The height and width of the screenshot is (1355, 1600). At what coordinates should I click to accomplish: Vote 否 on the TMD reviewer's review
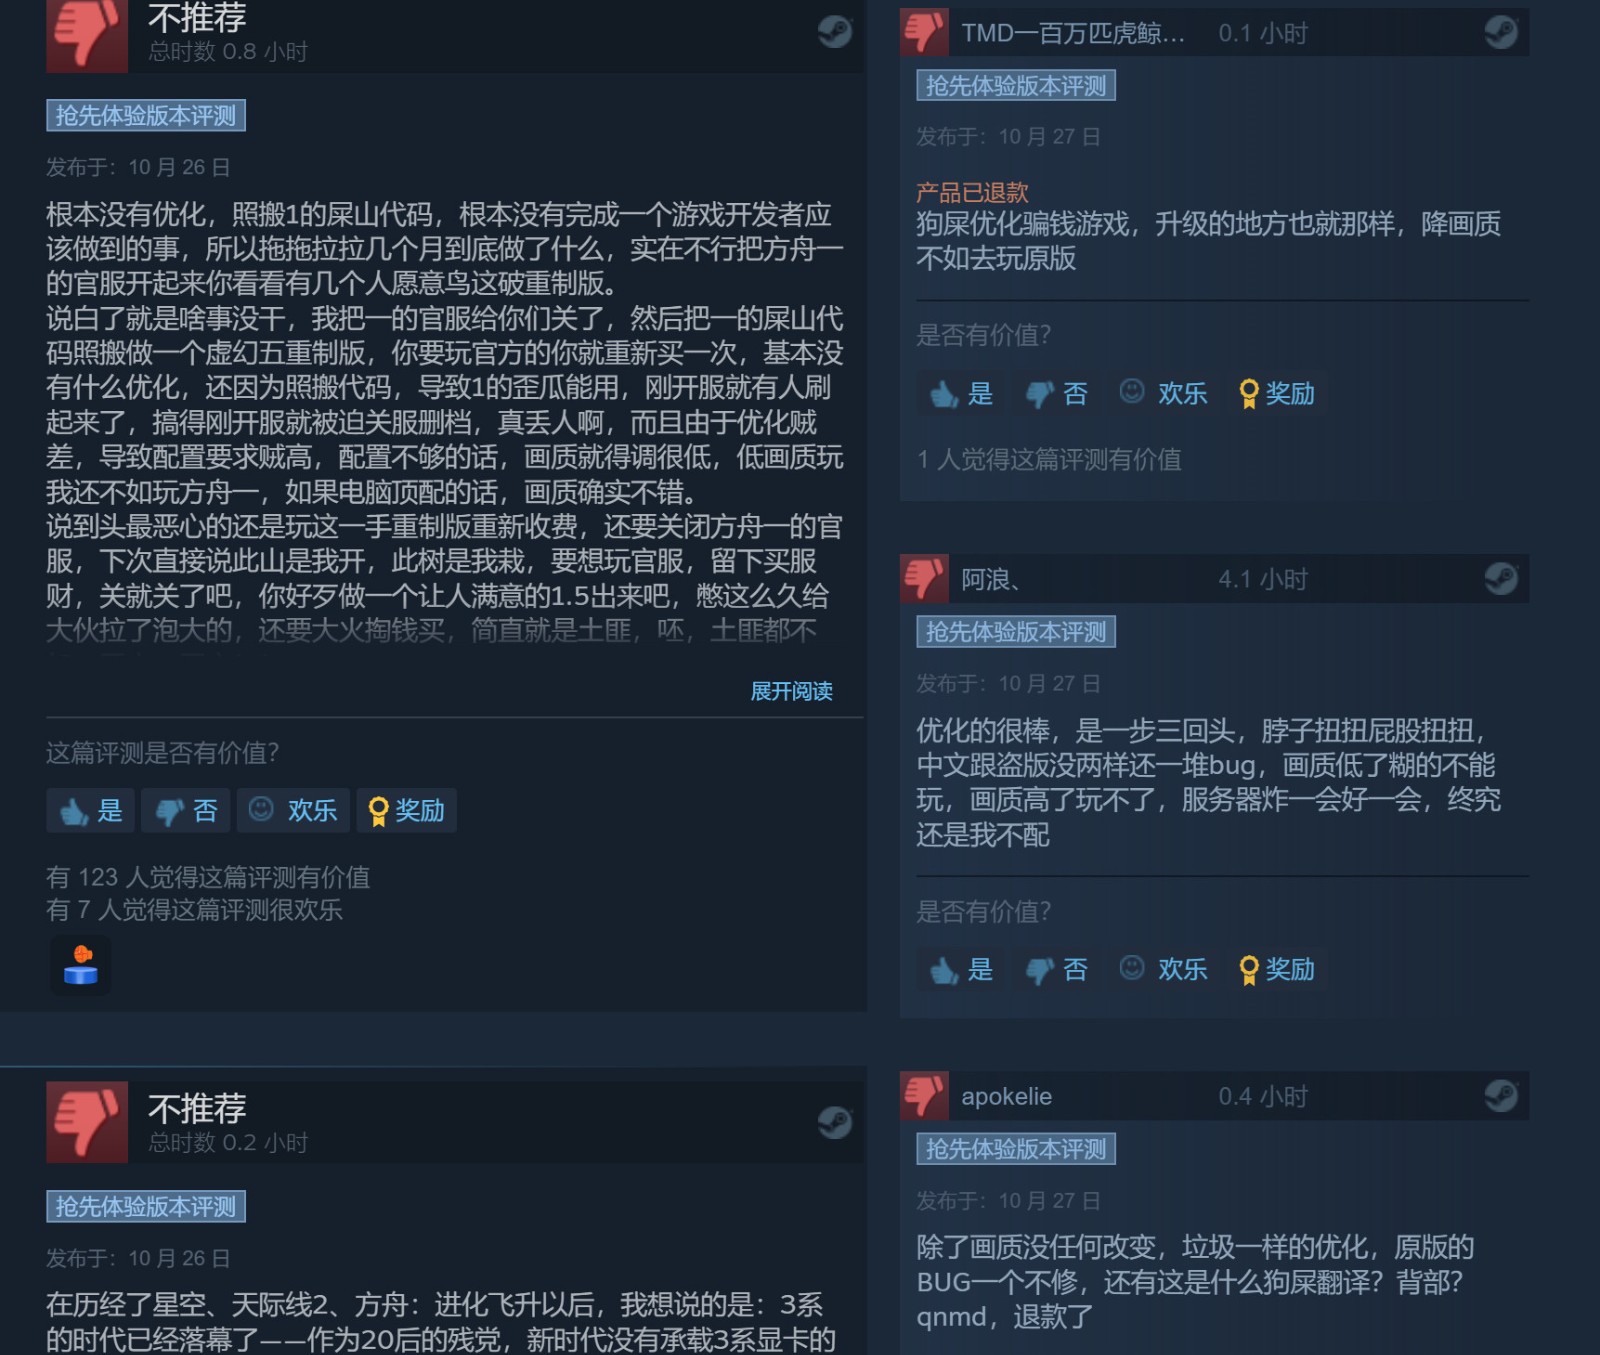(x=1057, y=394)
